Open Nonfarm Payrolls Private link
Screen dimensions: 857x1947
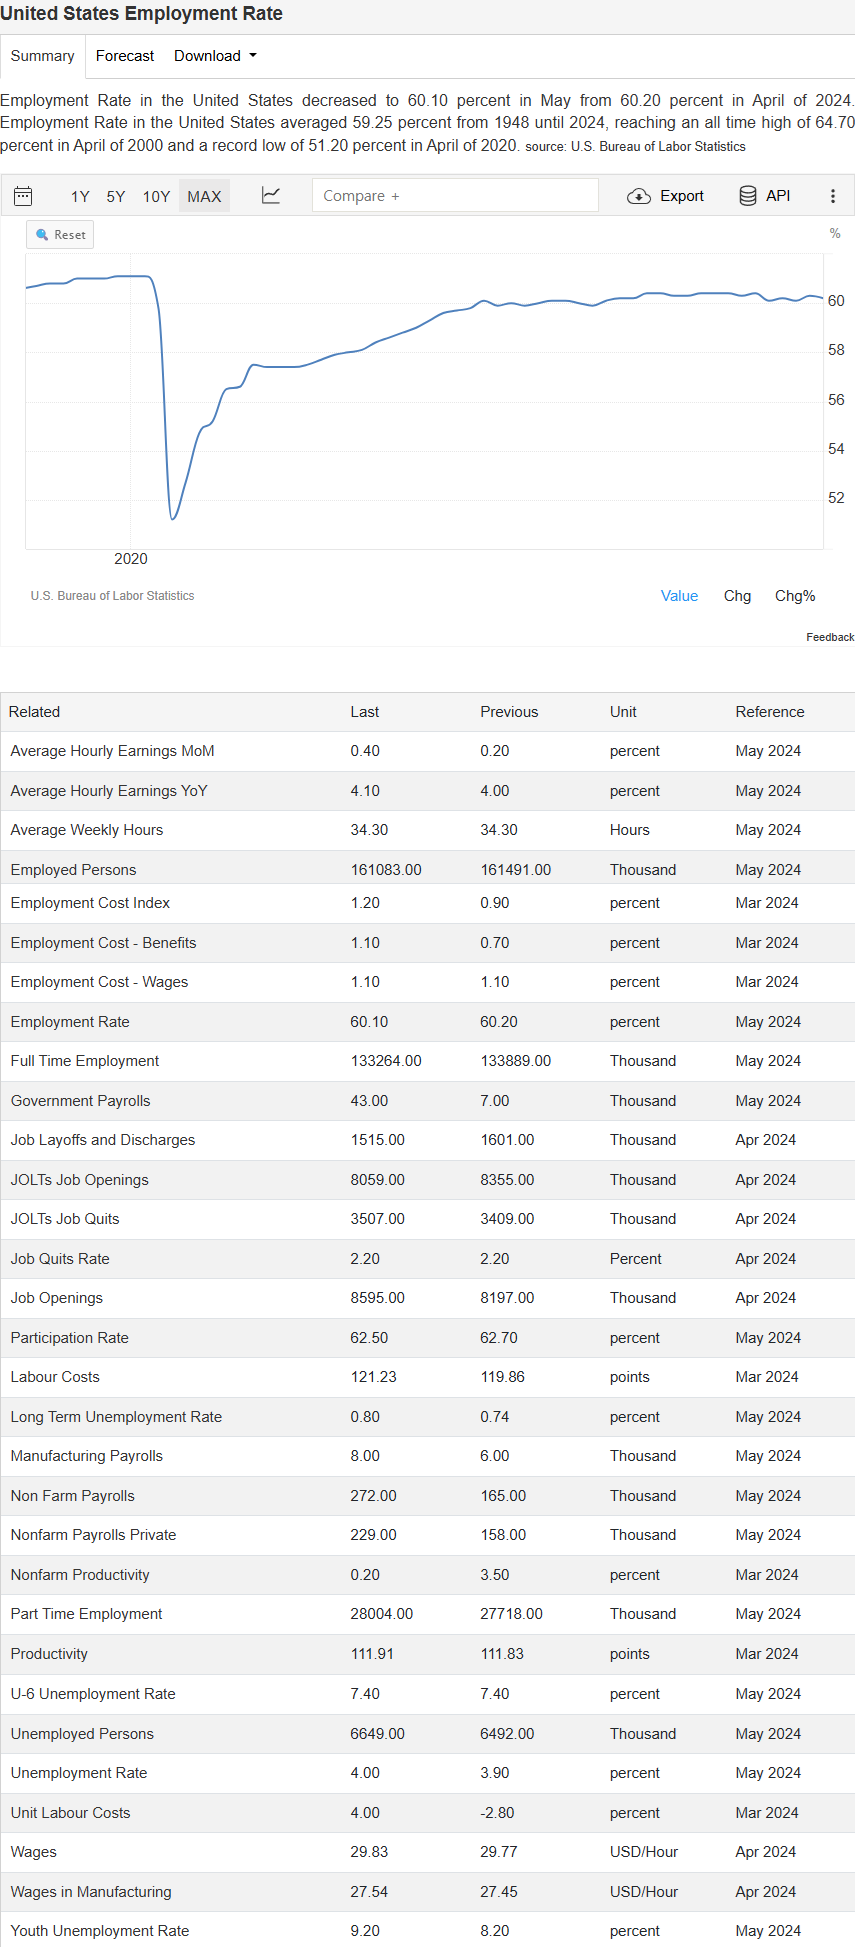[x=93, y=1535]
